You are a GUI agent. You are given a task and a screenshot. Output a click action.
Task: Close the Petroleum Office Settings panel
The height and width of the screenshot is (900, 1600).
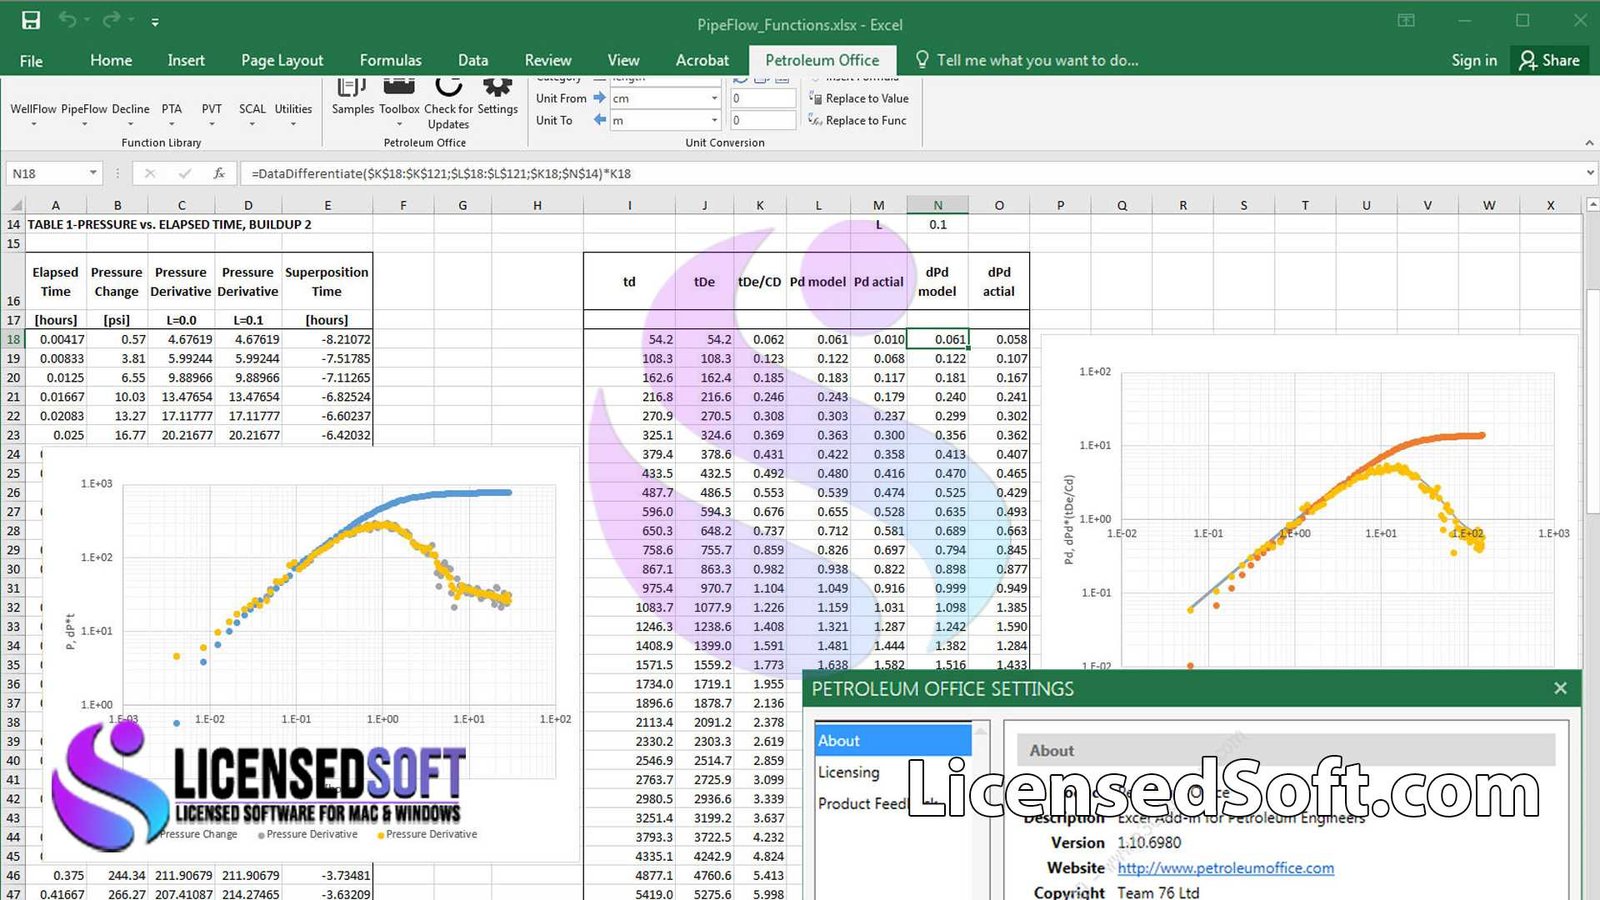tap(1560, 688)
